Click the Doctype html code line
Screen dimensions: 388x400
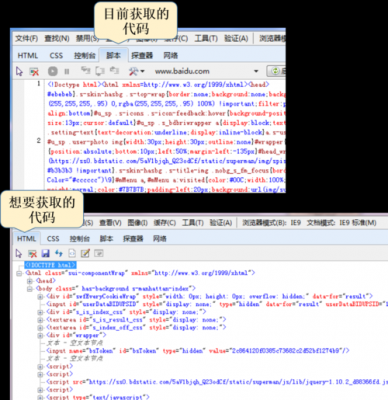[x=158, y=85]
